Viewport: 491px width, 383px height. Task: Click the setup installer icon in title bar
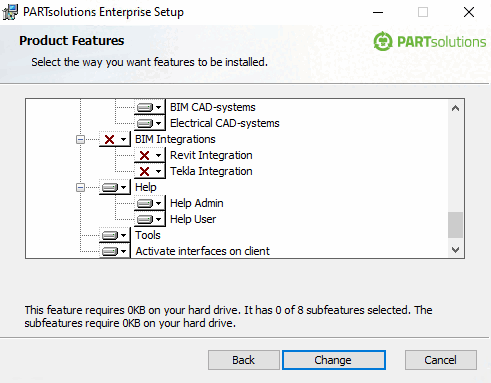point(10,12)
